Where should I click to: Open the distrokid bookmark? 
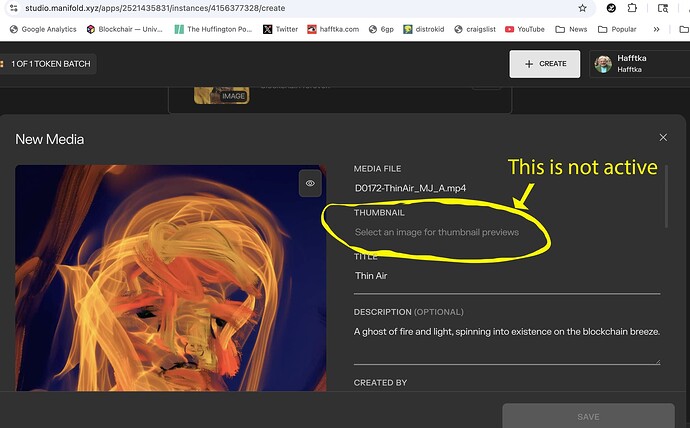[x=427, y=29]
